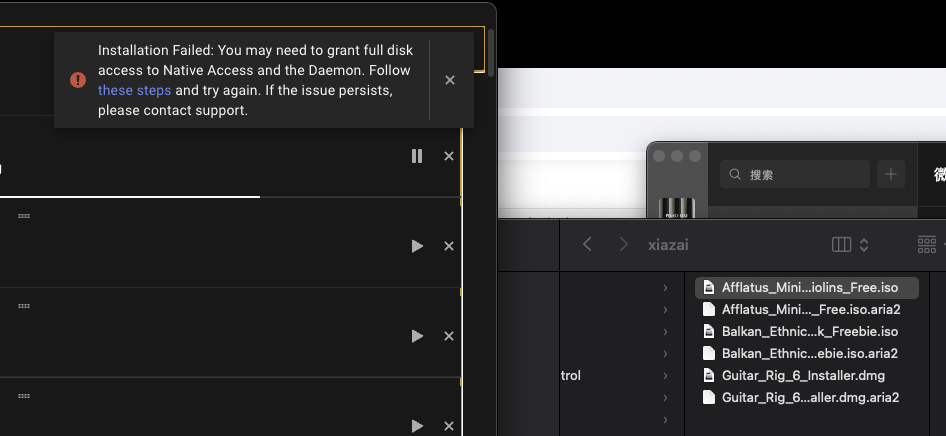This screenshot has height=436, width=946.
Task: Remove the second paused download from the queue
Action: tap(449, 336)
